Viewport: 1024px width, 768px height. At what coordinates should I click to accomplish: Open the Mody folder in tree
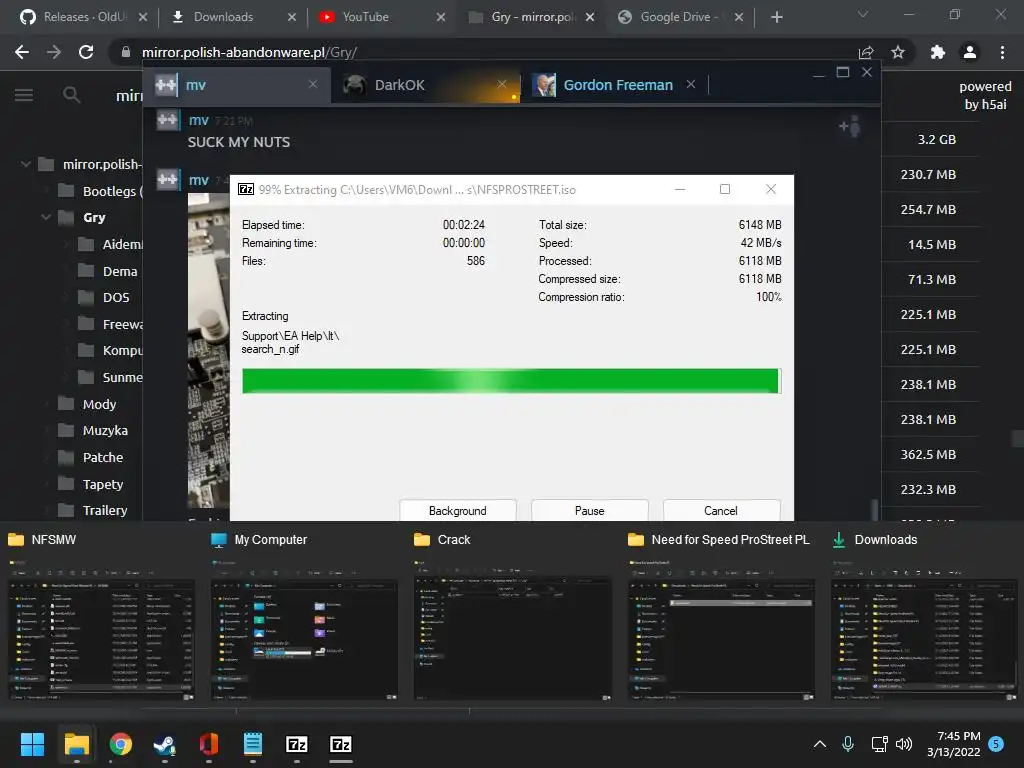[87, 404]
